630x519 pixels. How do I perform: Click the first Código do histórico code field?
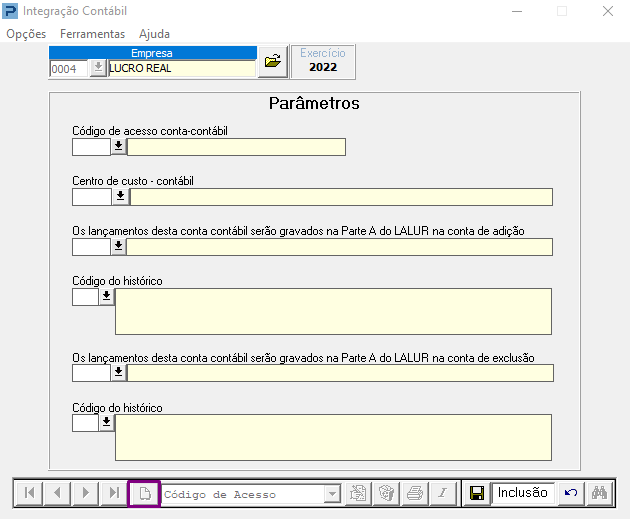coord(85,297)
